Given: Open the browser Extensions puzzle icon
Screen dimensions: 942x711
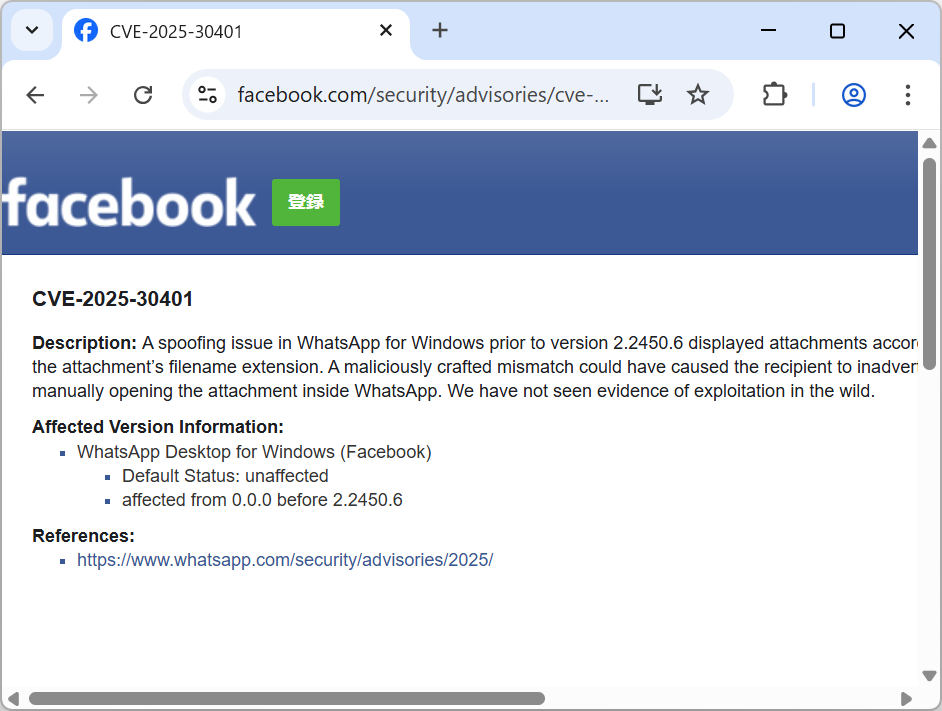Looking at the screenshot, I should 774,94.
